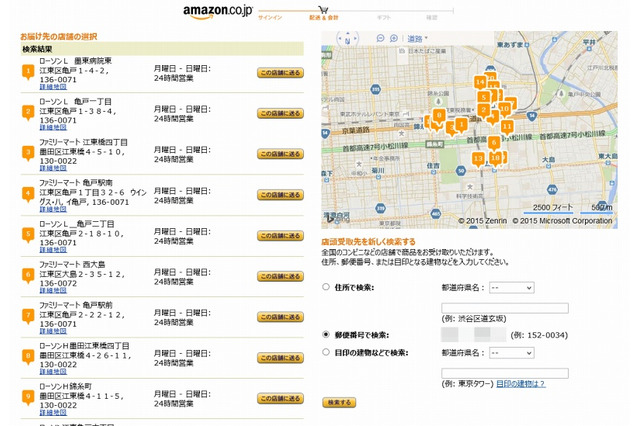Click the ファミリーマート 西大島 store name
640x426 pixels.
[x=72, y=264]
